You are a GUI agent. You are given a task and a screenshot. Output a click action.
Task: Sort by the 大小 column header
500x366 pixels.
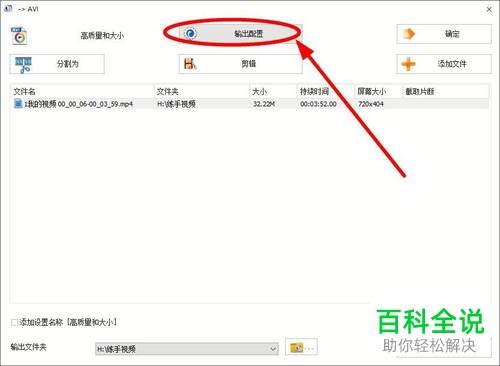[273, 91]
